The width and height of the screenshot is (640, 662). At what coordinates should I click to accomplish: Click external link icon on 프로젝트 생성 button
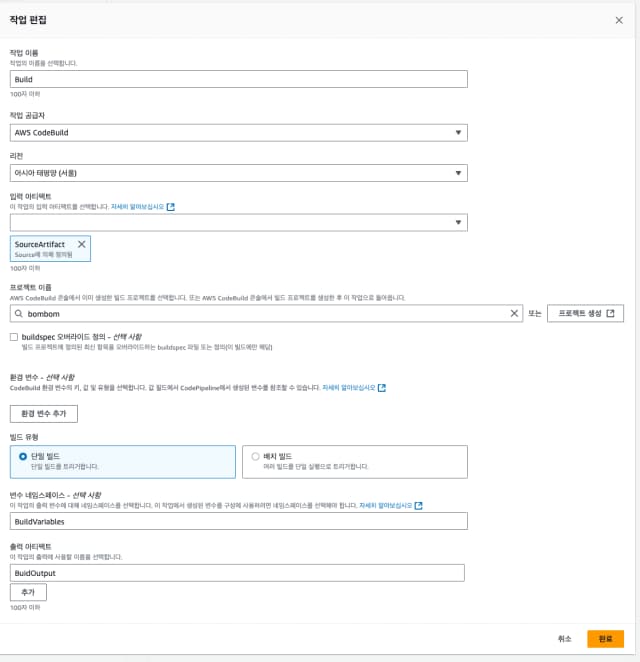(x=610, y=313)
